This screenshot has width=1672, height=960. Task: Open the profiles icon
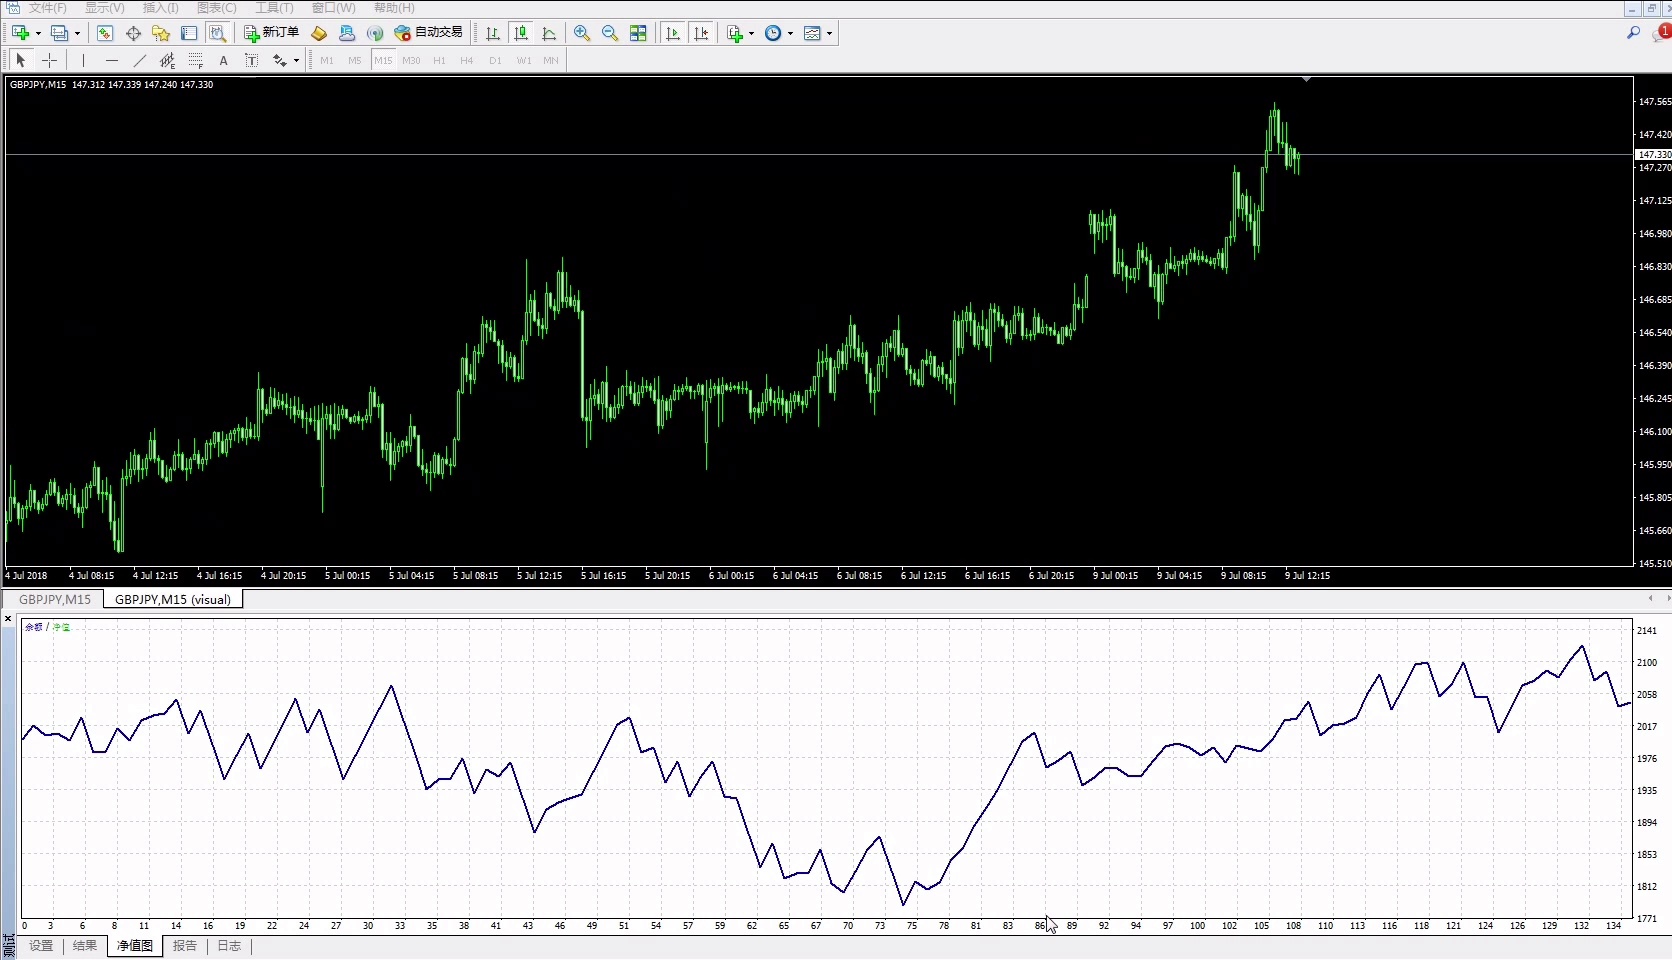[59, 33]
